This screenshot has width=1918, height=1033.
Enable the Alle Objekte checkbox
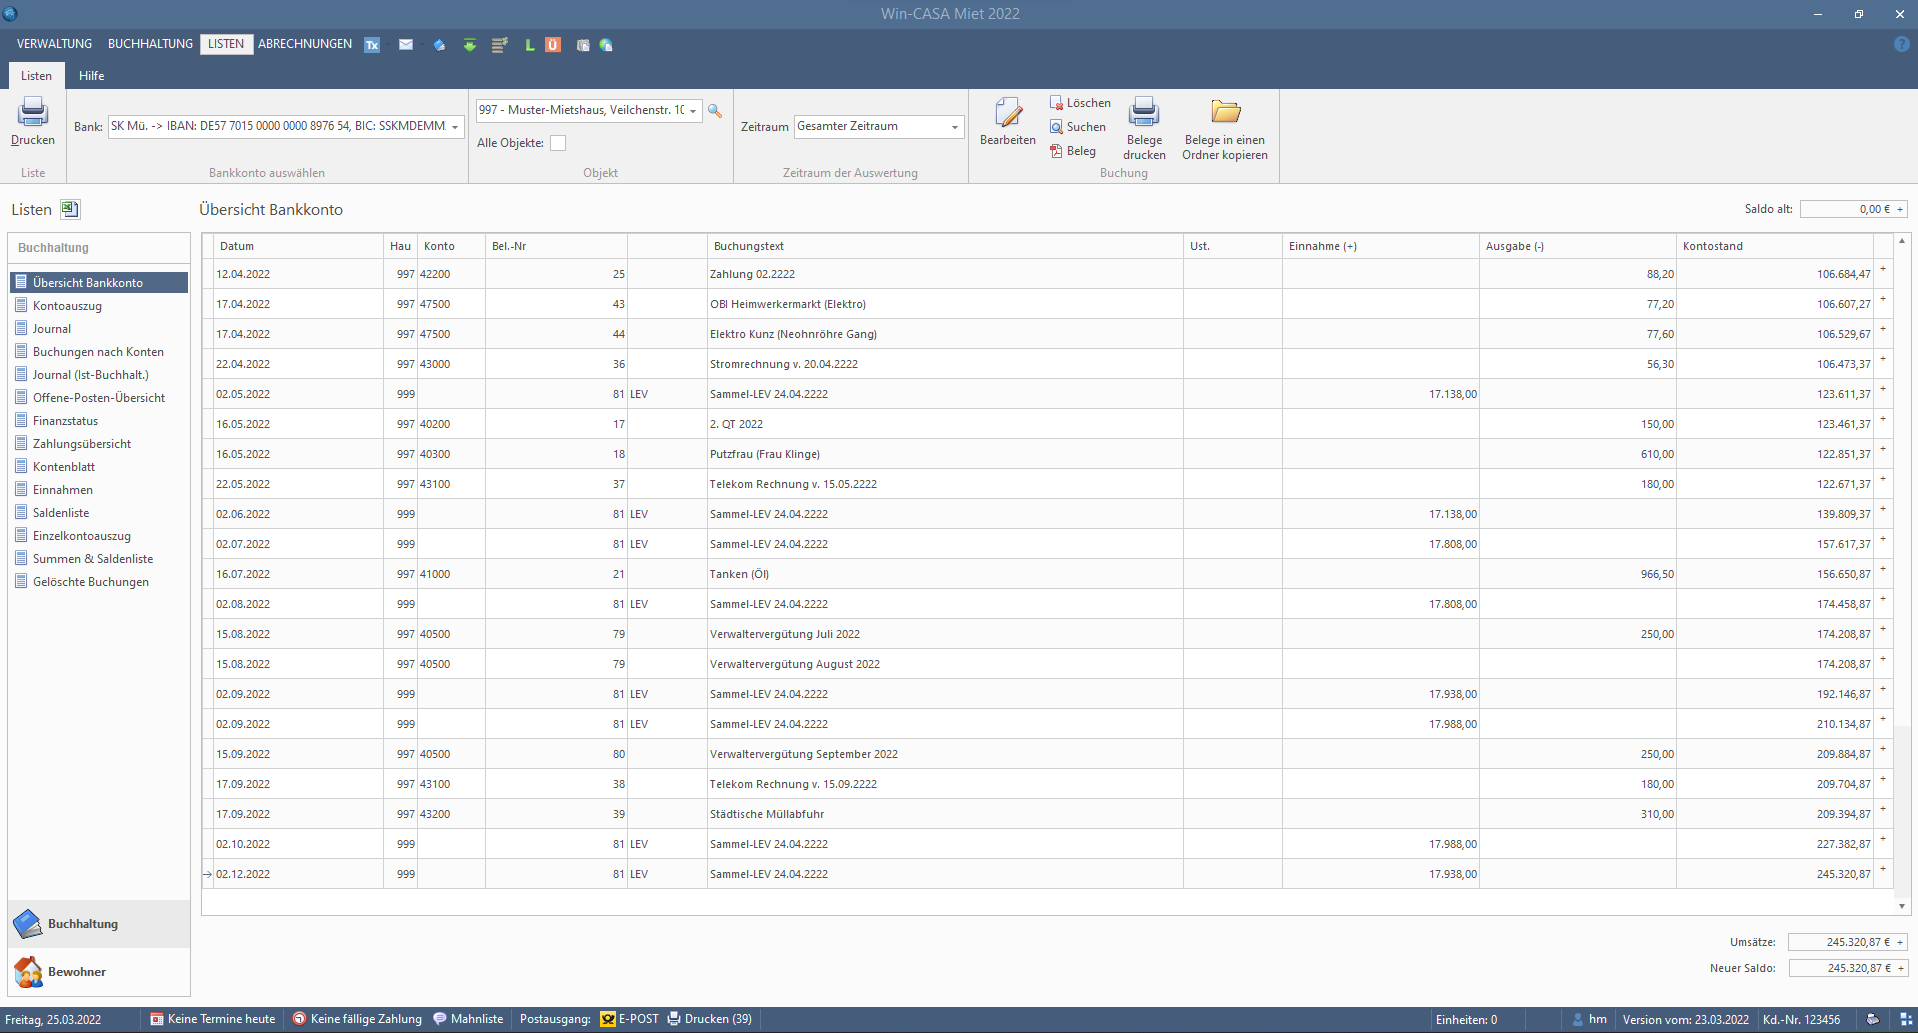(558, 143)
